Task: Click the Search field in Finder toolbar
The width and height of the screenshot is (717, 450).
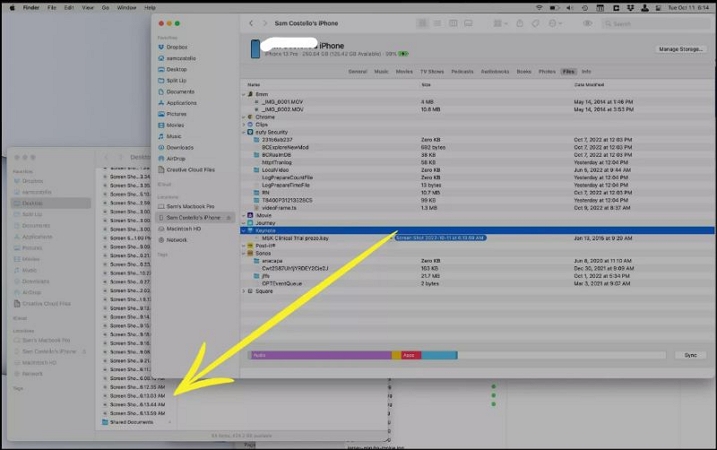Action: coord(656,23)
